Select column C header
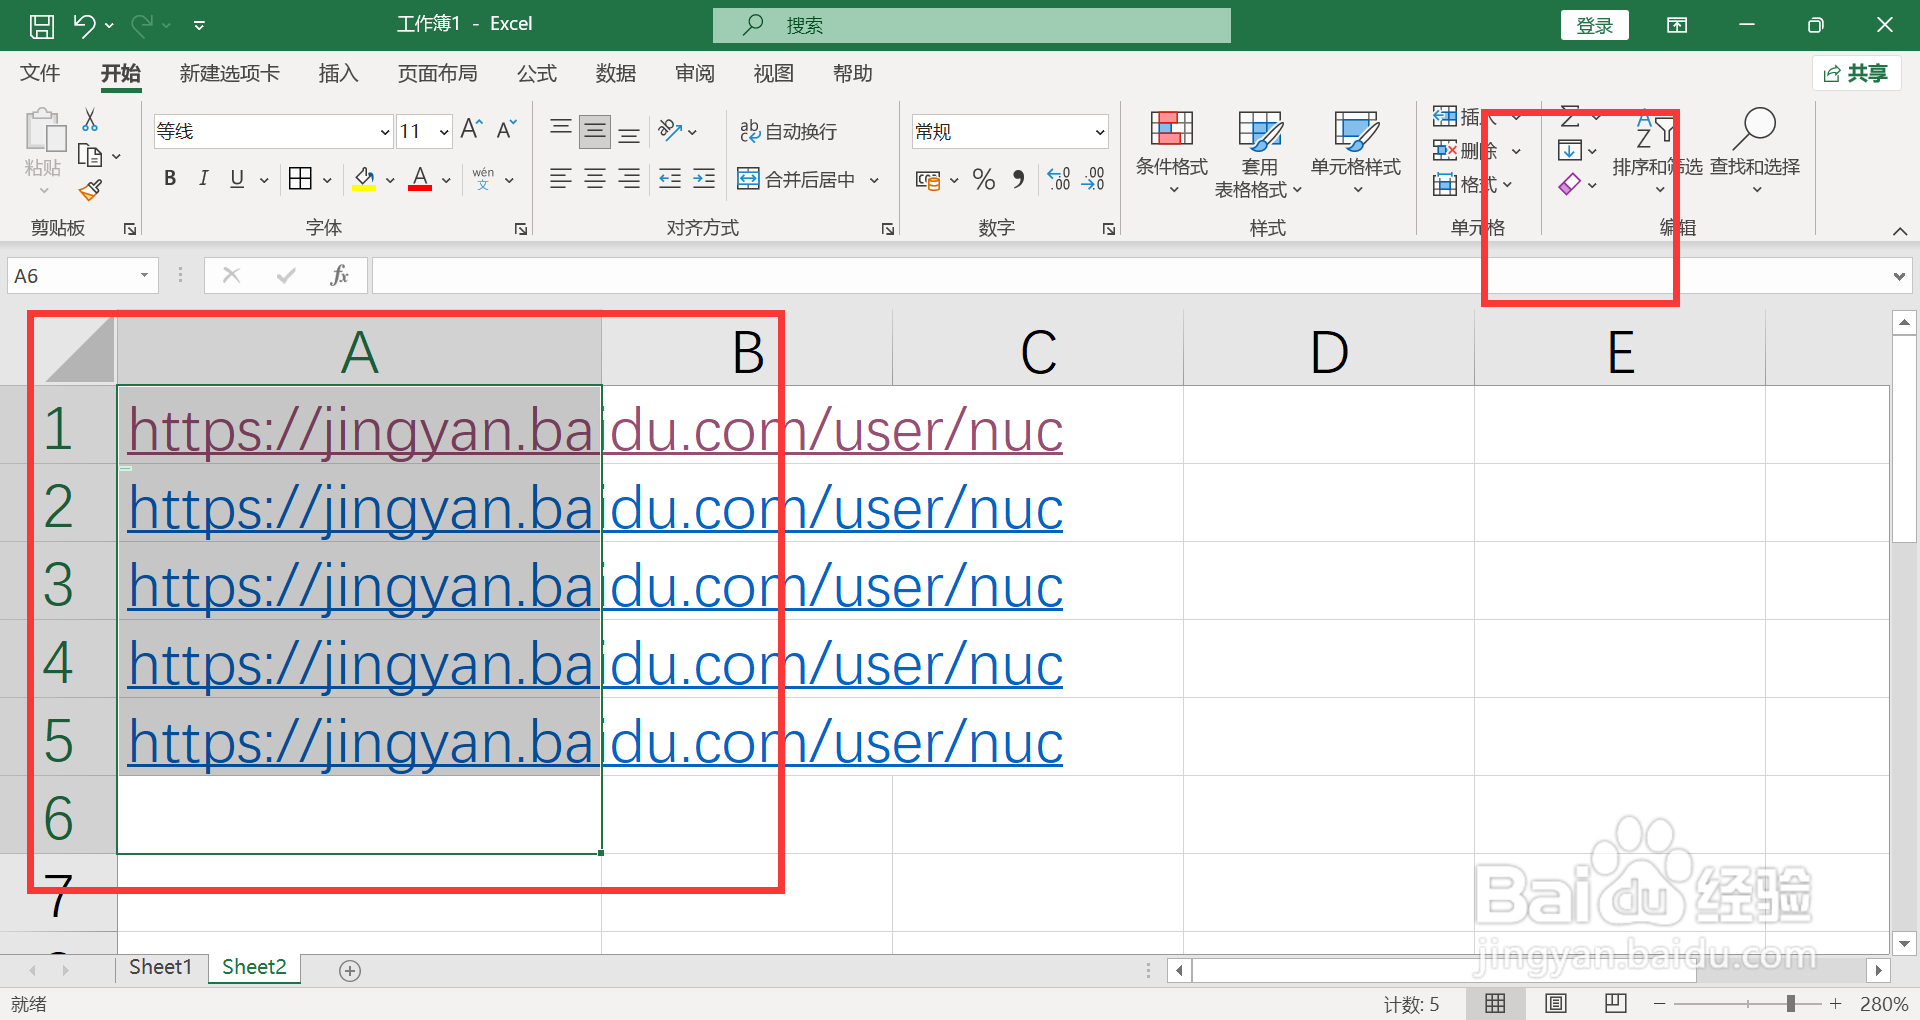 1038,351
